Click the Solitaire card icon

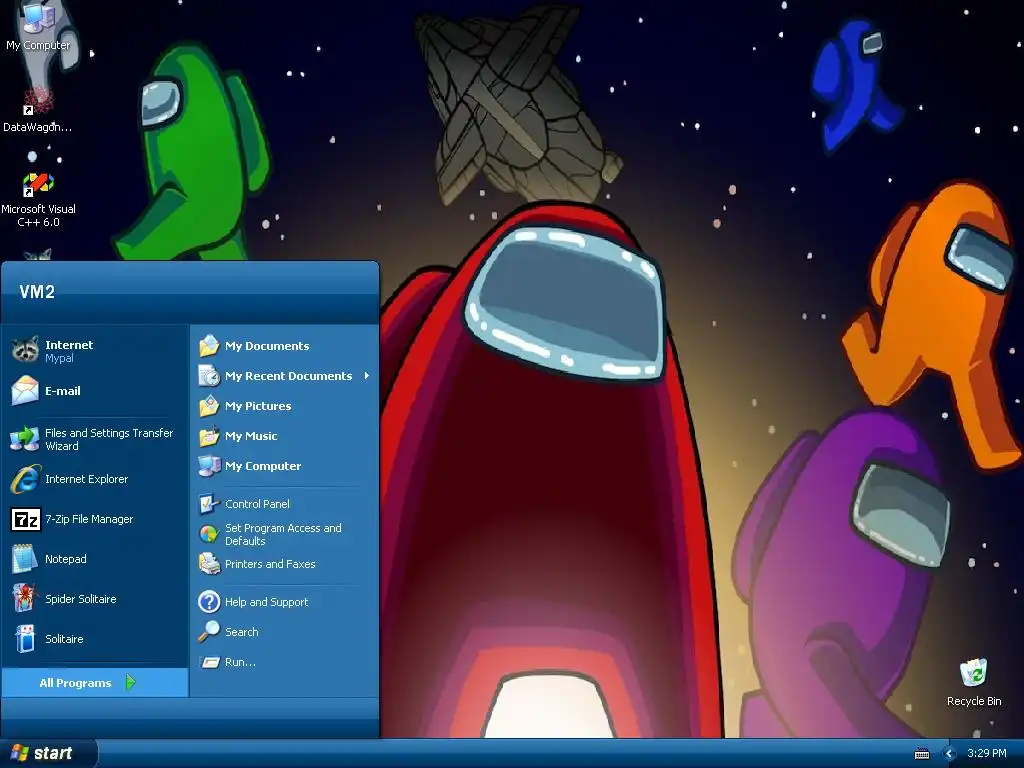tap(25, 639)
